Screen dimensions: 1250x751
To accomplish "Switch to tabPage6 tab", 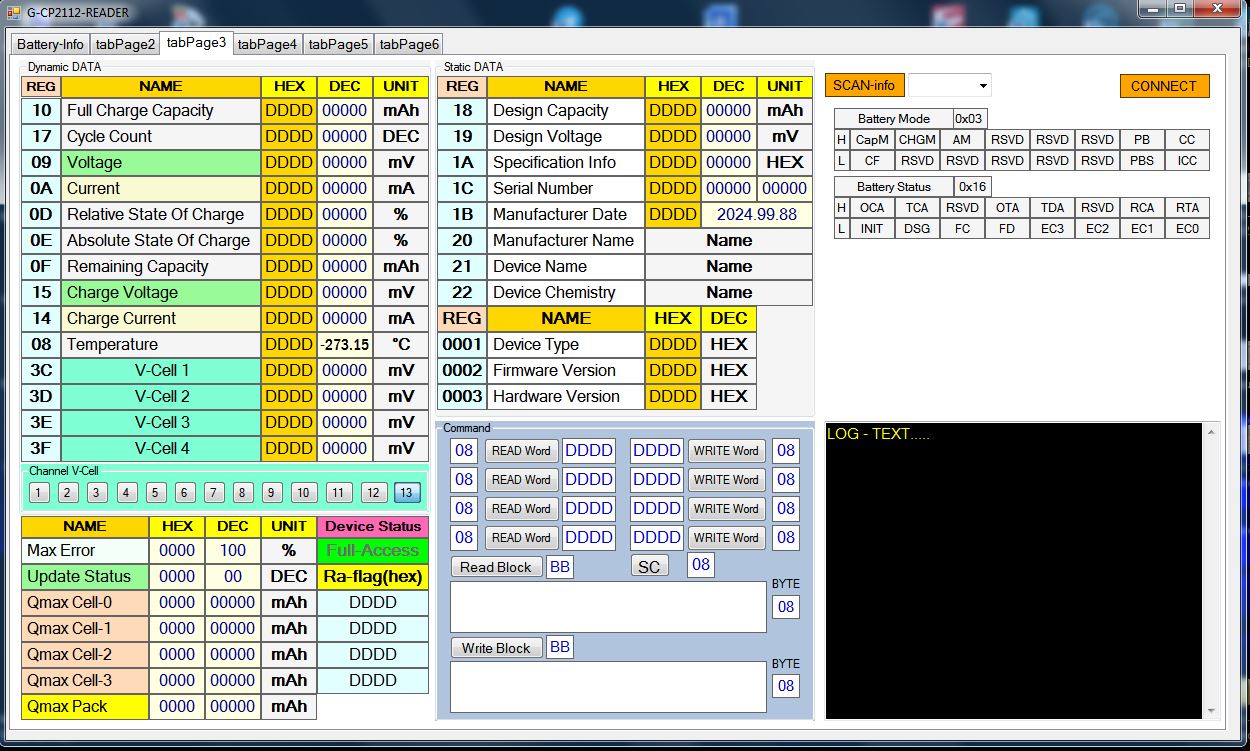I will pos(409,44).
